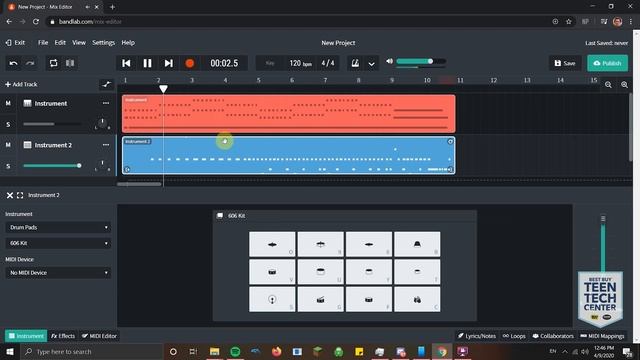Open Instrument 2 track options menu

click(x=106, y=145)
